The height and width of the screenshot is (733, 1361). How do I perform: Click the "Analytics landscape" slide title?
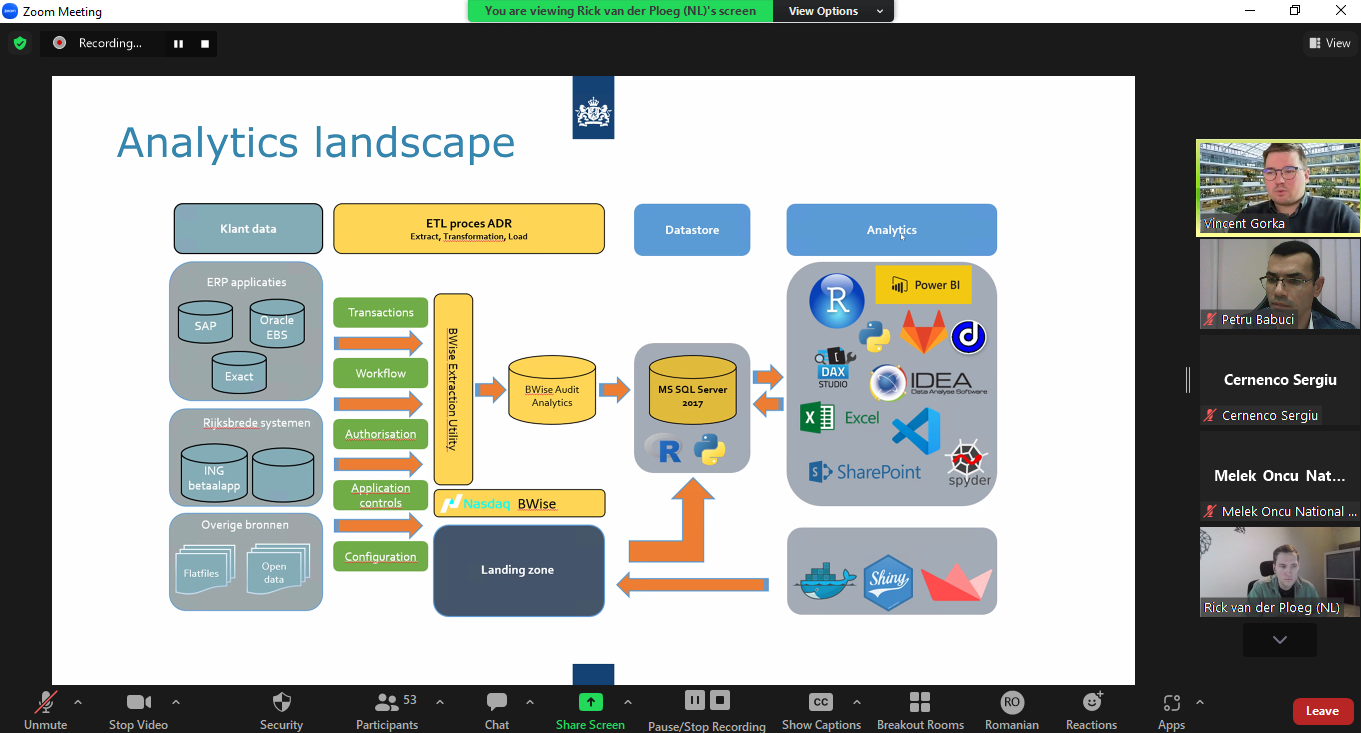[x=316, y=143]
